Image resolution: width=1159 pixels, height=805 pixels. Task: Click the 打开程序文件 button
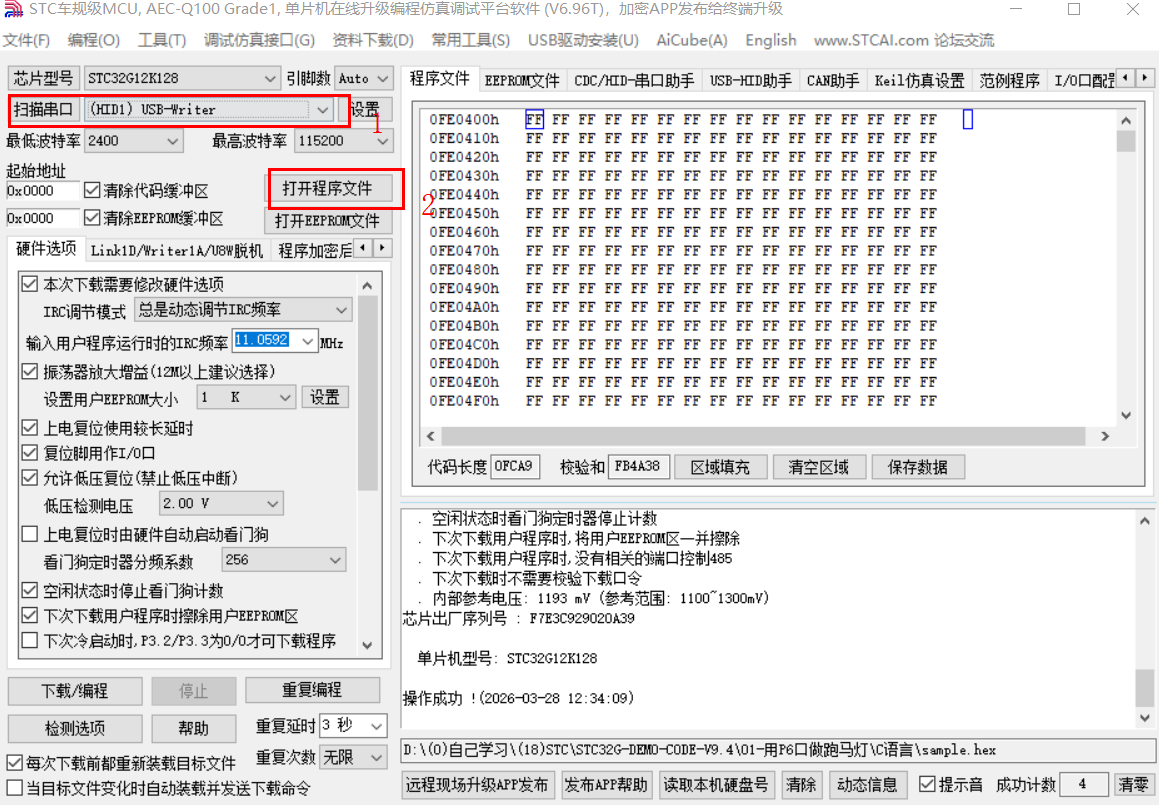[334, 188]
